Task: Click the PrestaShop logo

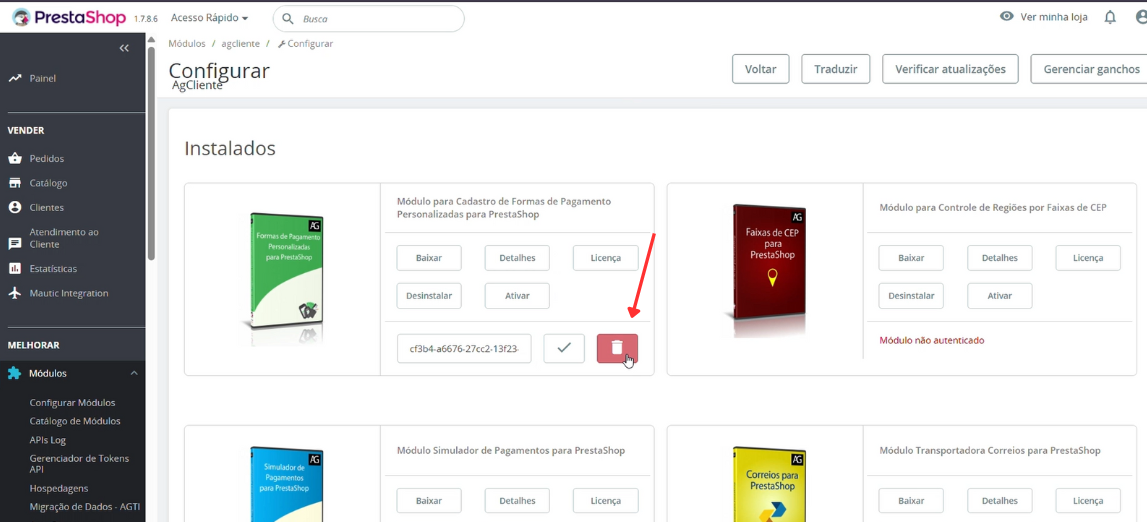Action: click(70, 18)
